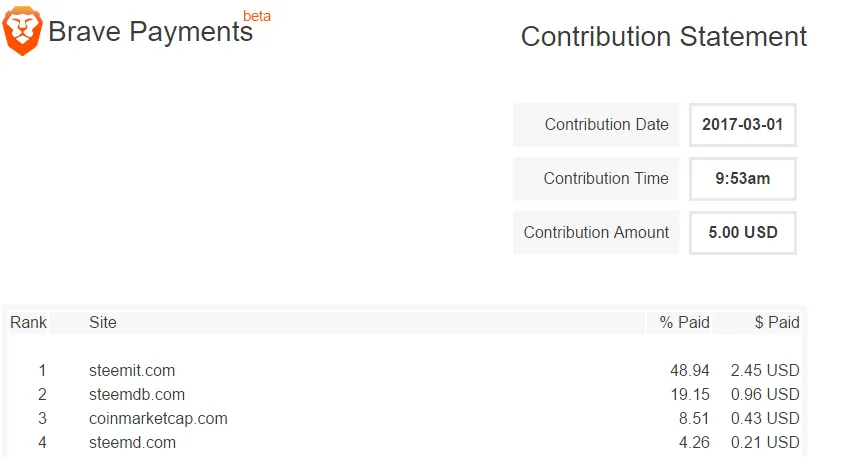The width and height of the screenshot is (852, 457).
Task: Click the Contribution Date label
Action: coord(606,124)
